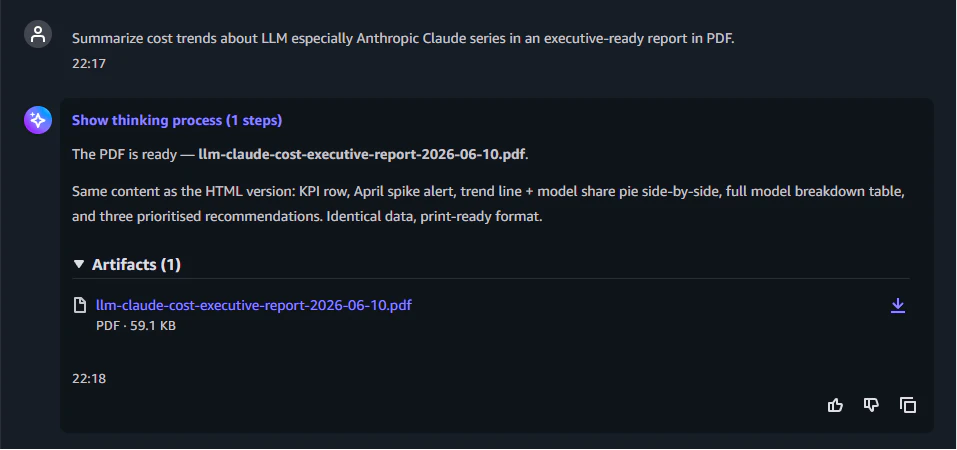Expand Show thinking process (1 steps)
Screen dimensions: 957x450
tap(177, 120)
